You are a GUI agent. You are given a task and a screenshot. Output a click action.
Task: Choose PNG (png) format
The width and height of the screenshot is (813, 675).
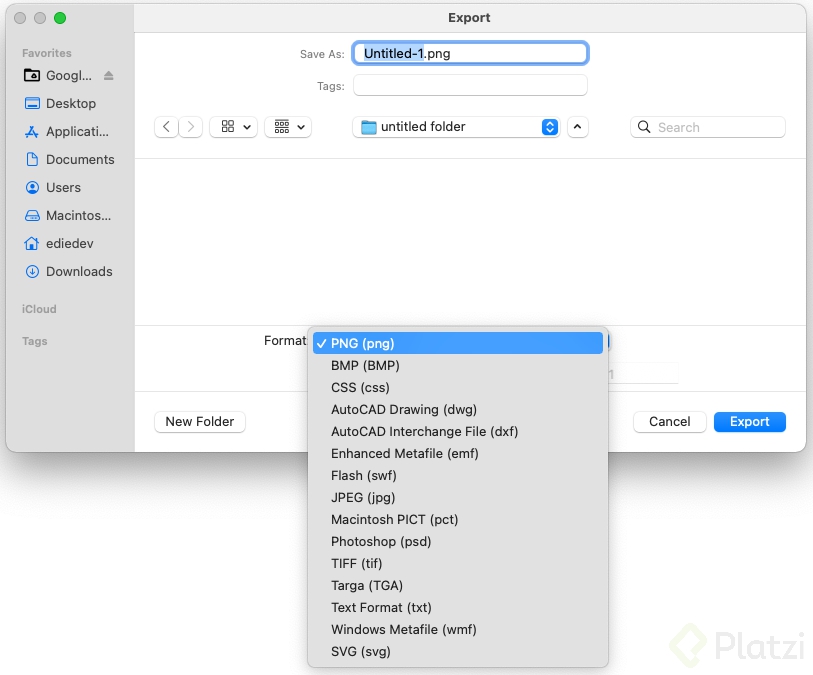click(x=458, y=343)
